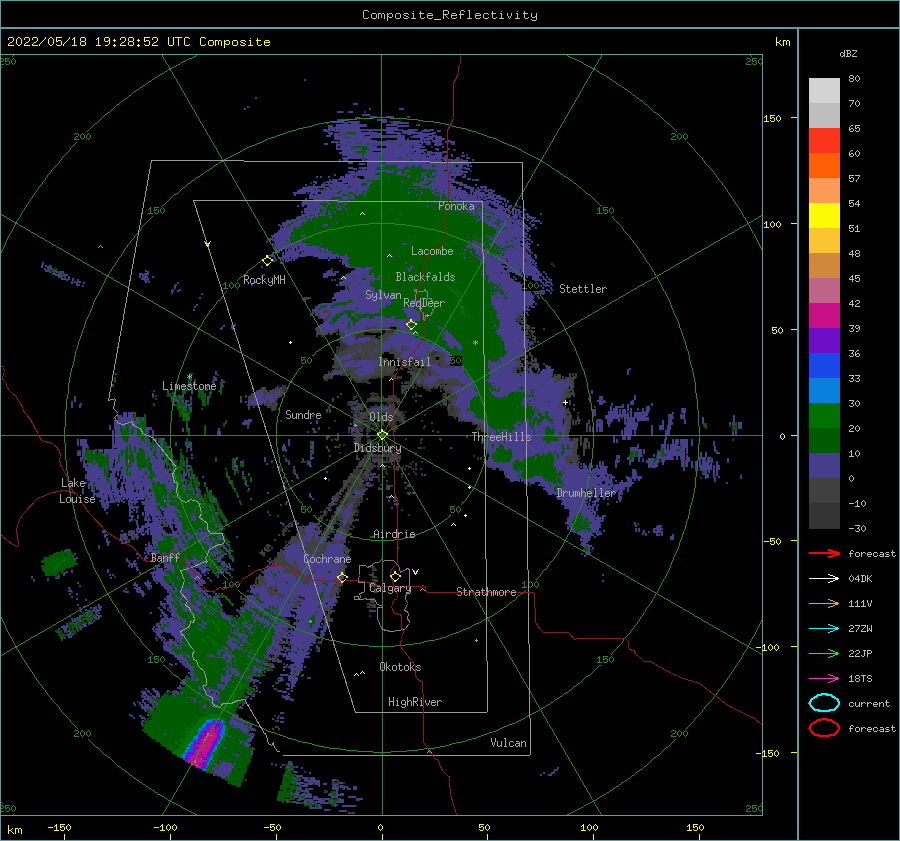Click the red forecast arrow in legend
Screen dimensions: 900x841
[x=824, y=553]
